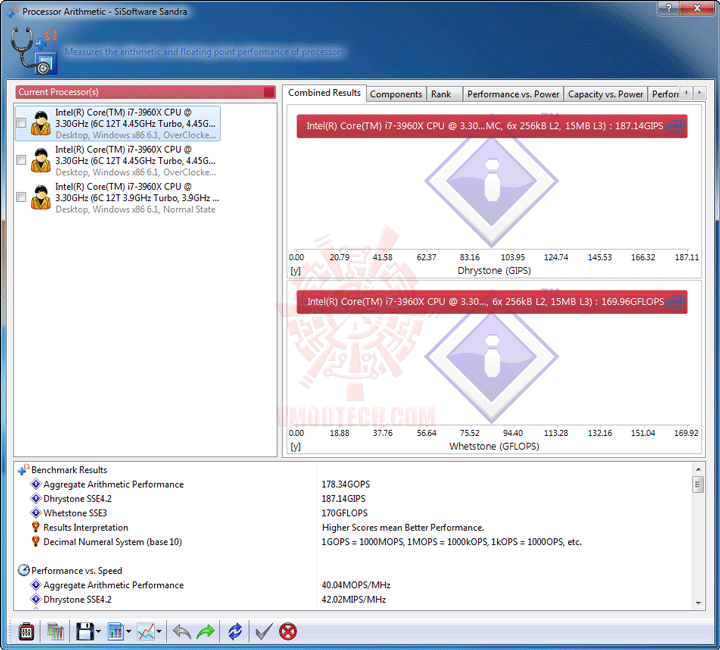
Task: Click the Performance vs. Speed clock icon
Action: coord(23,570)
